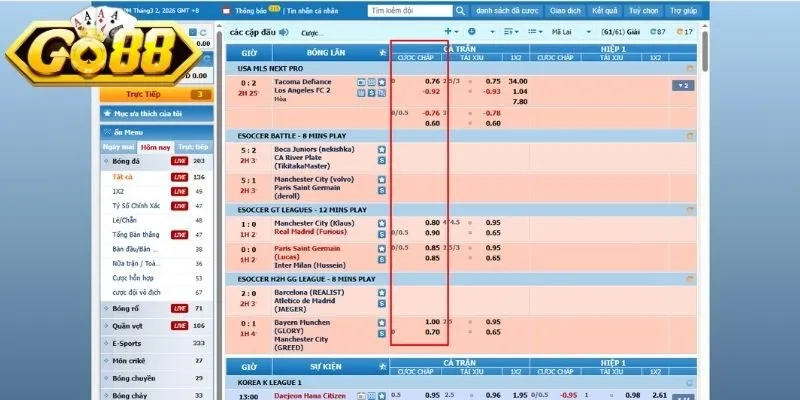
Task: Click star icon in SỰ KIỆN header
Action: click(383, 366)
